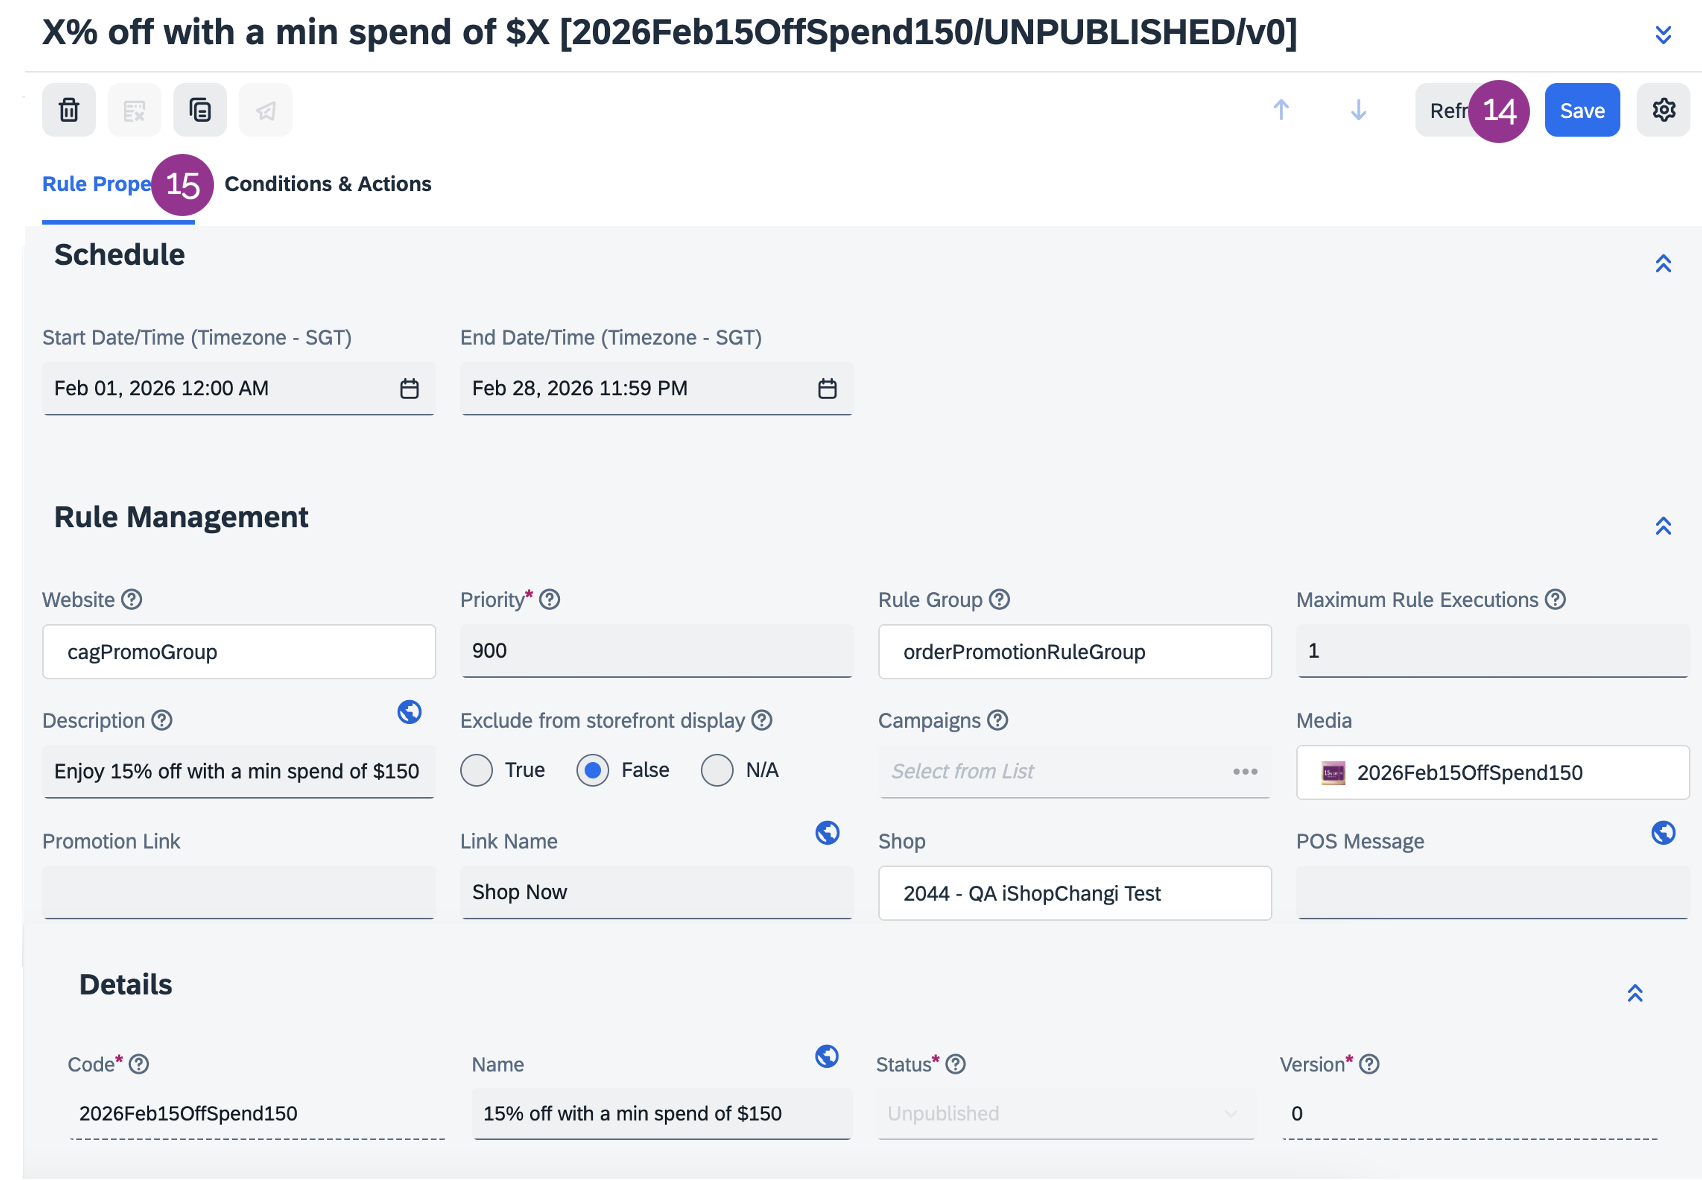Open the Status dropdown
Viewport: 1702px width, 1180px height.
point(1064,1114)
